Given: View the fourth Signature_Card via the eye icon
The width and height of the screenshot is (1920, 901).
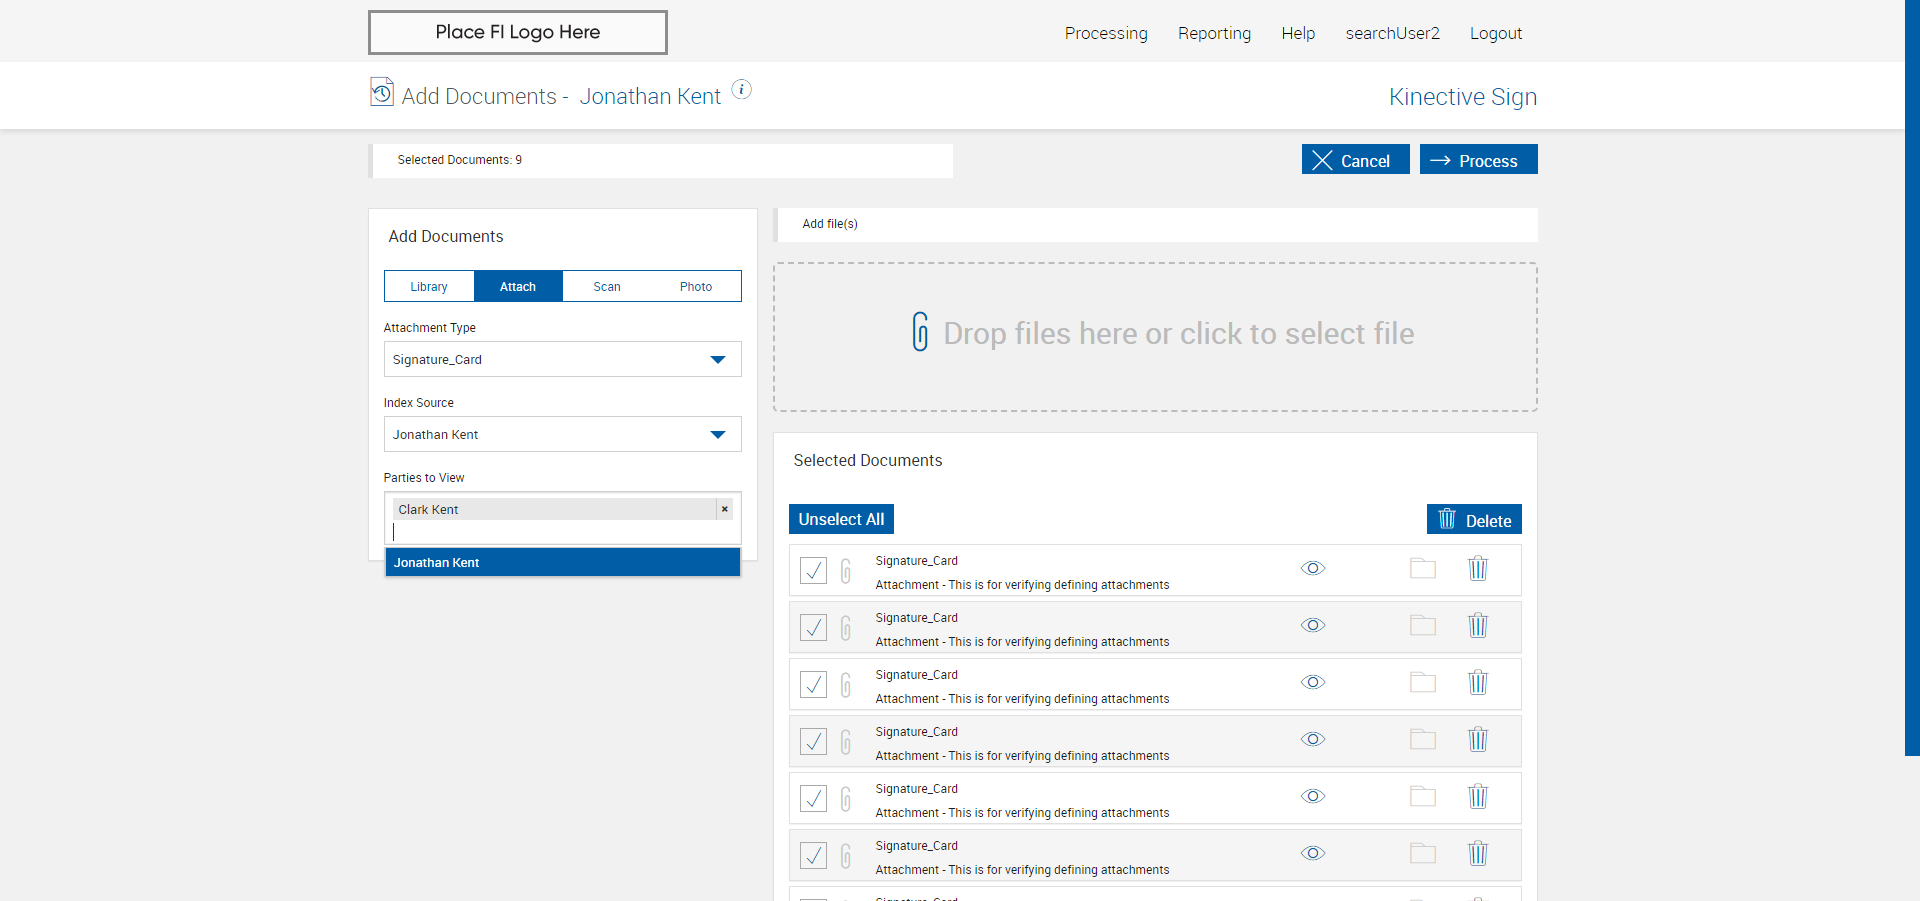Looking at the screenshot, I should pyautogui.click(x=1312, y=740).
